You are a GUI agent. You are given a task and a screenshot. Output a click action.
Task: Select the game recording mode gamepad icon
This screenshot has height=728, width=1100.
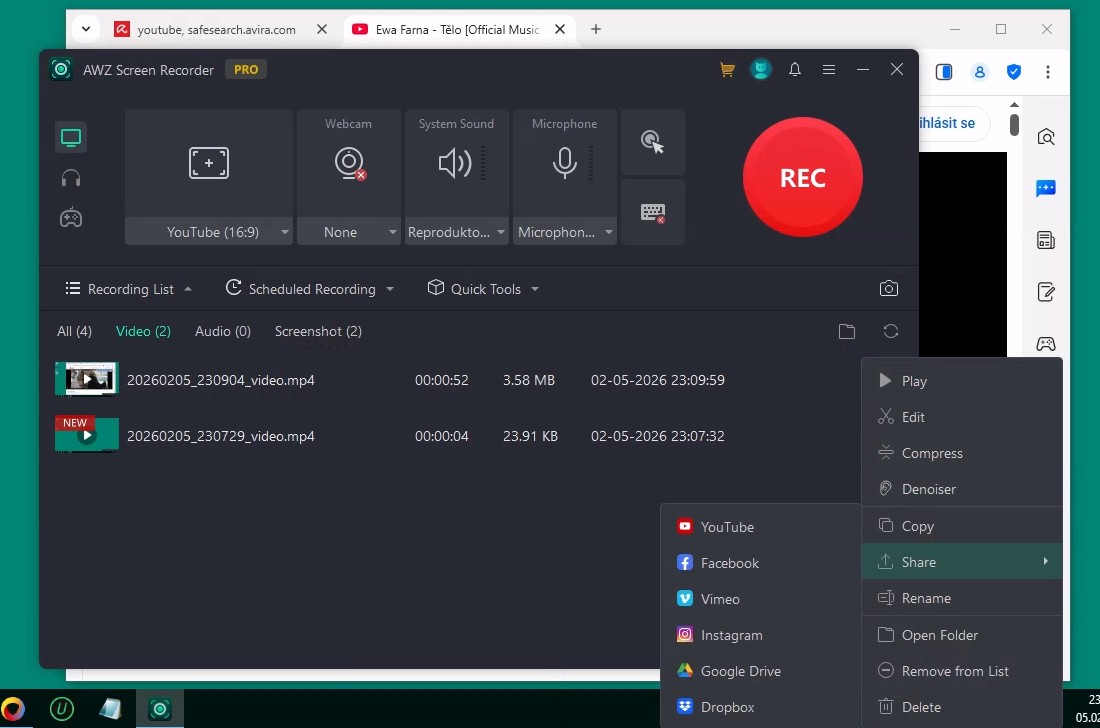coord(70,218)
